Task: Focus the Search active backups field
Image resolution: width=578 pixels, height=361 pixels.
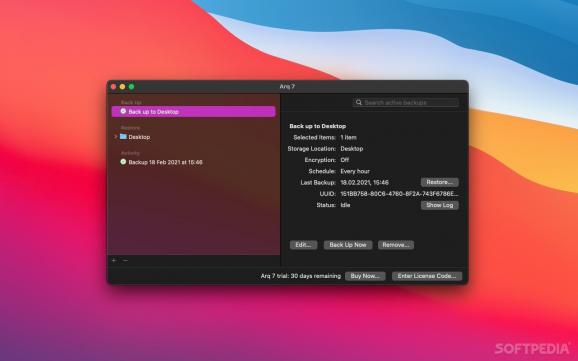Action: click(x=405, y=103)
